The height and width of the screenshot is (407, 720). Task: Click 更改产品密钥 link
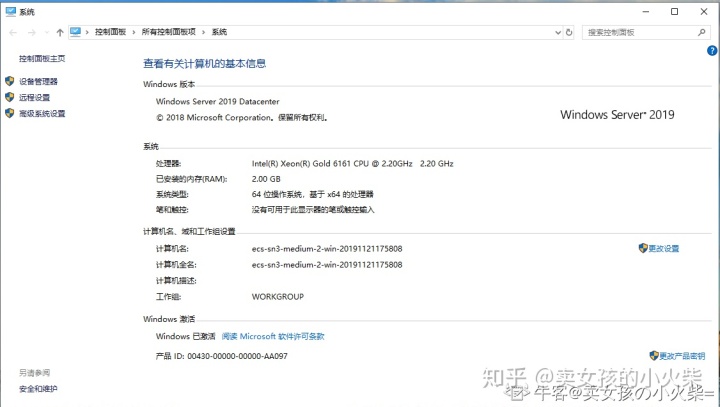pyautogui.click(x=682, y=356)
